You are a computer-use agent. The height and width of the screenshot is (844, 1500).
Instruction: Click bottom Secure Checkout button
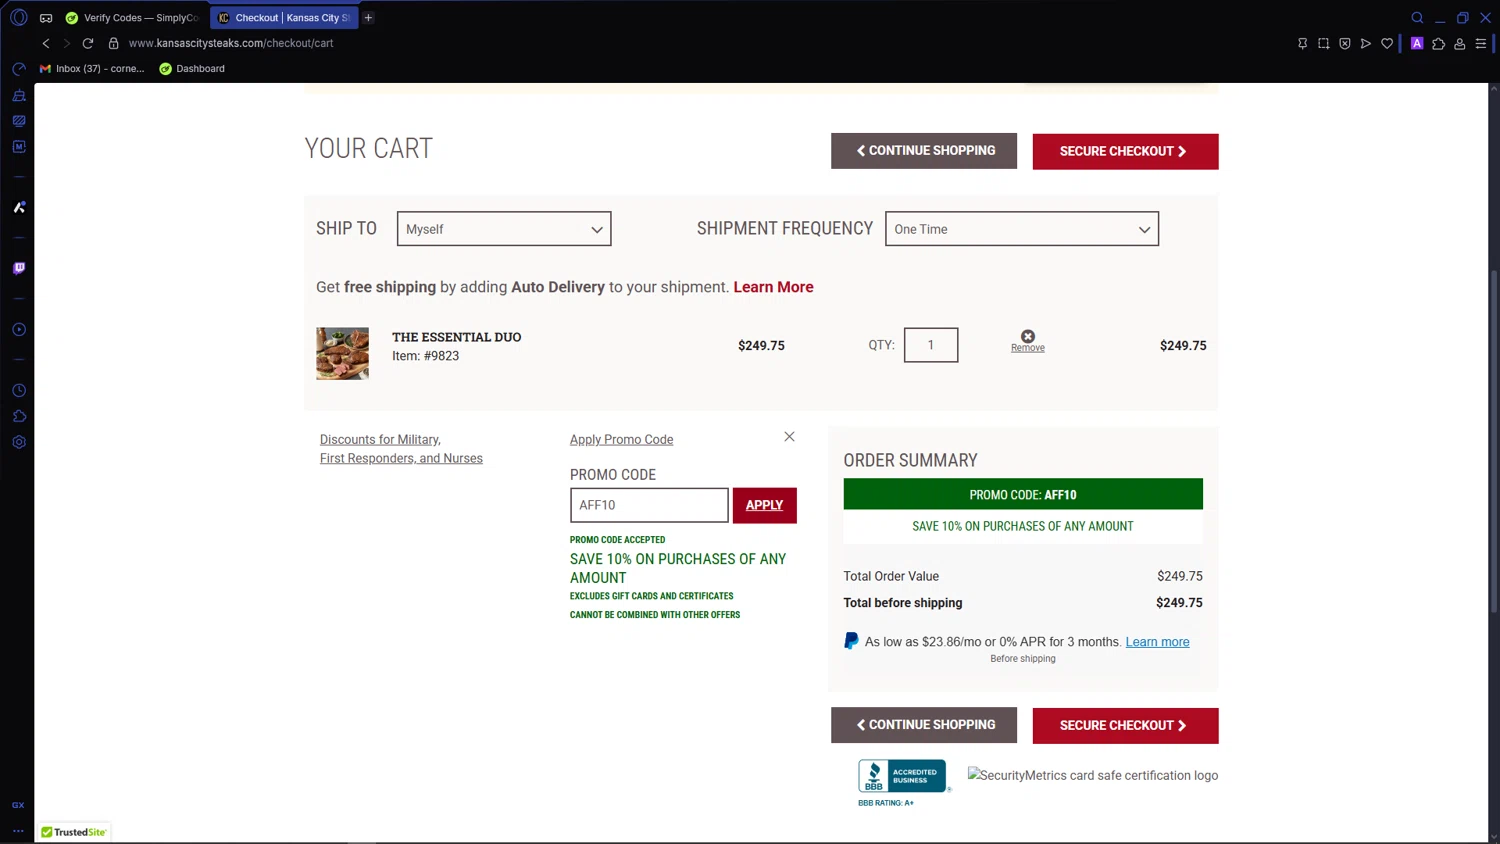pyautogui.click(x=1125, y=726)
